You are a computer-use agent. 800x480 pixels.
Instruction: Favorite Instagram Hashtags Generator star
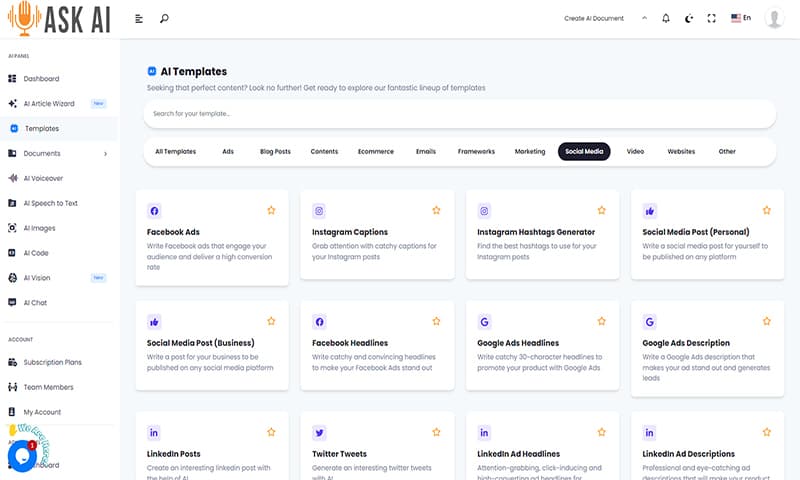coord(602,210)
